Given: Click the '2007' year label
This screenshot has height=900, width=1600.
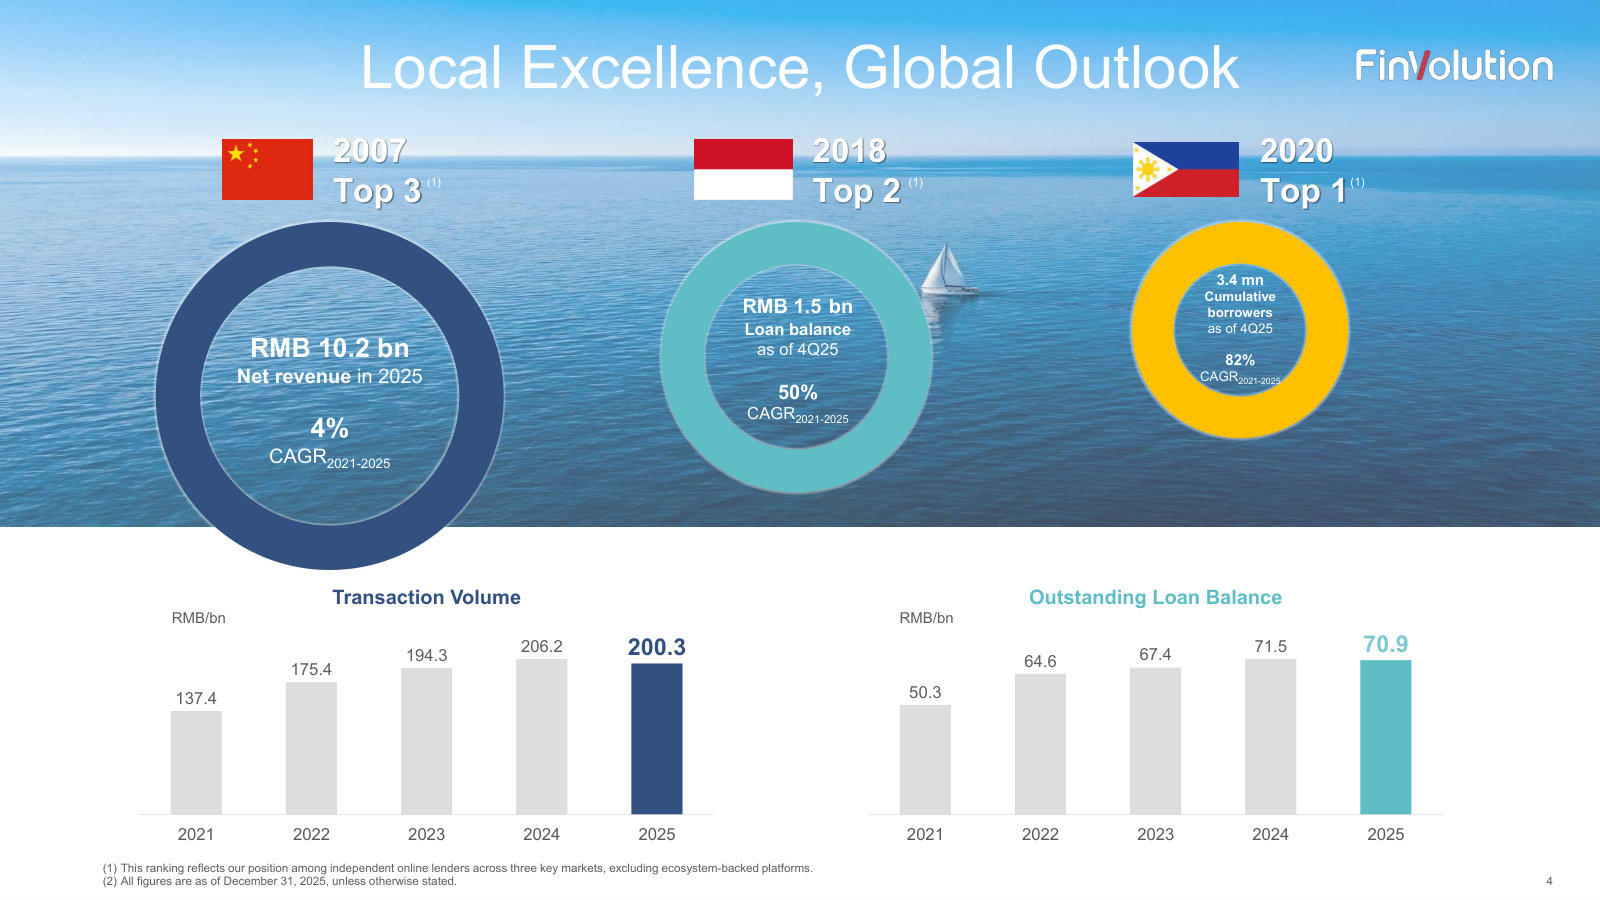Looking at the screenshot, I should coord(370,151).
